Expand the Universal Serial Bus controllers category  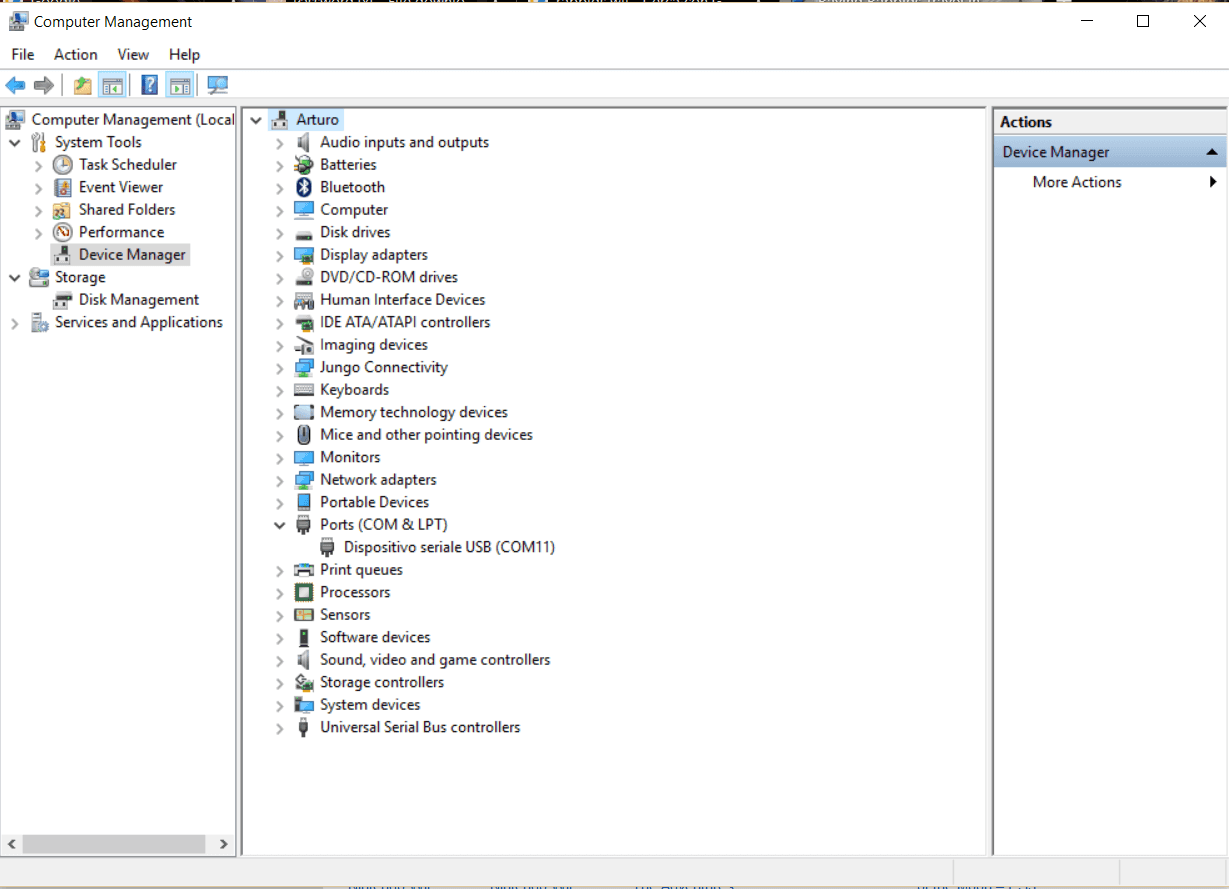[279, 727]
